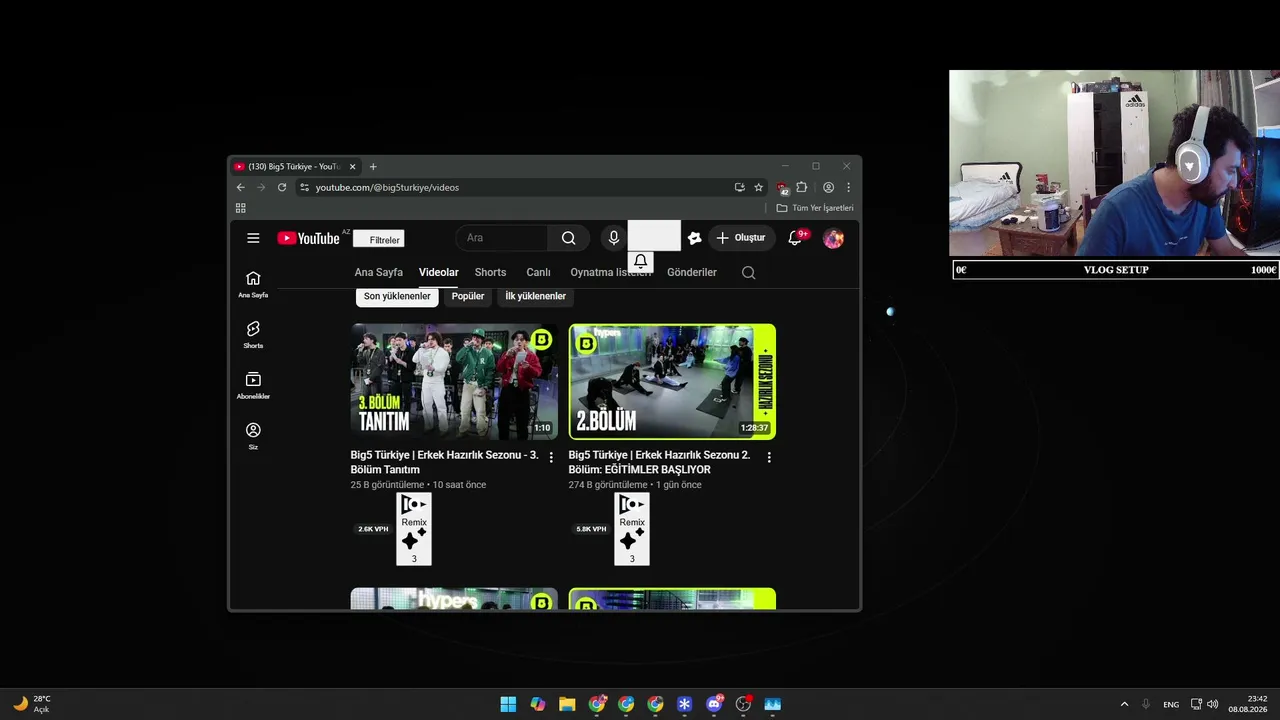
Task: Play the 2. Bölüm thumbnail
Action: click(672, 382)
